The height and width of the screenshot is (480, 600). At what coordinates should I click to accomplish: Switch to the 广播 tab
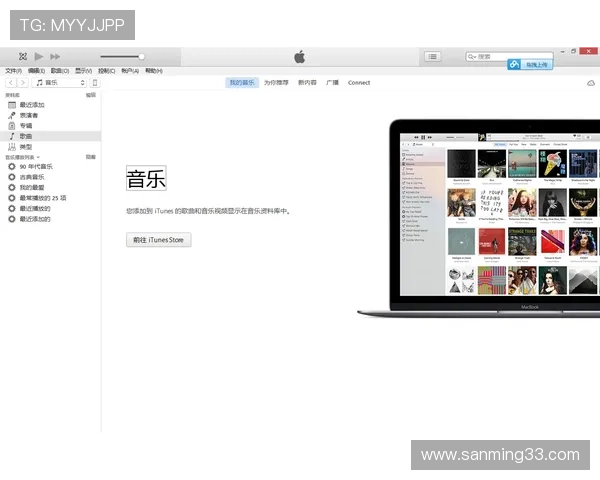tap(333, 83)
